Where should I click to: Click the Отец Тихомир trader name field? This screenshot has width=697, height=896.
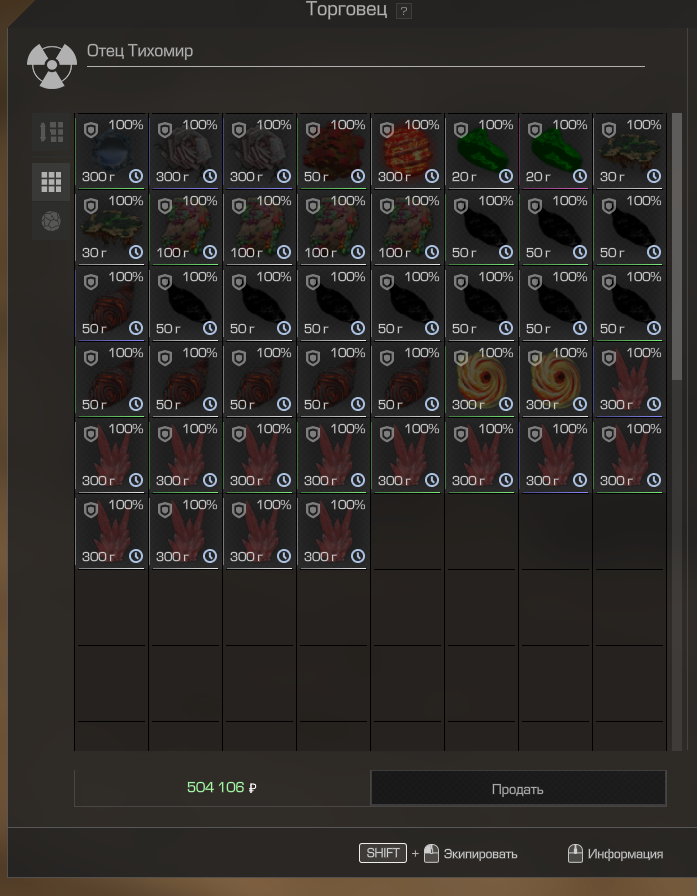(x=366, y=51)
